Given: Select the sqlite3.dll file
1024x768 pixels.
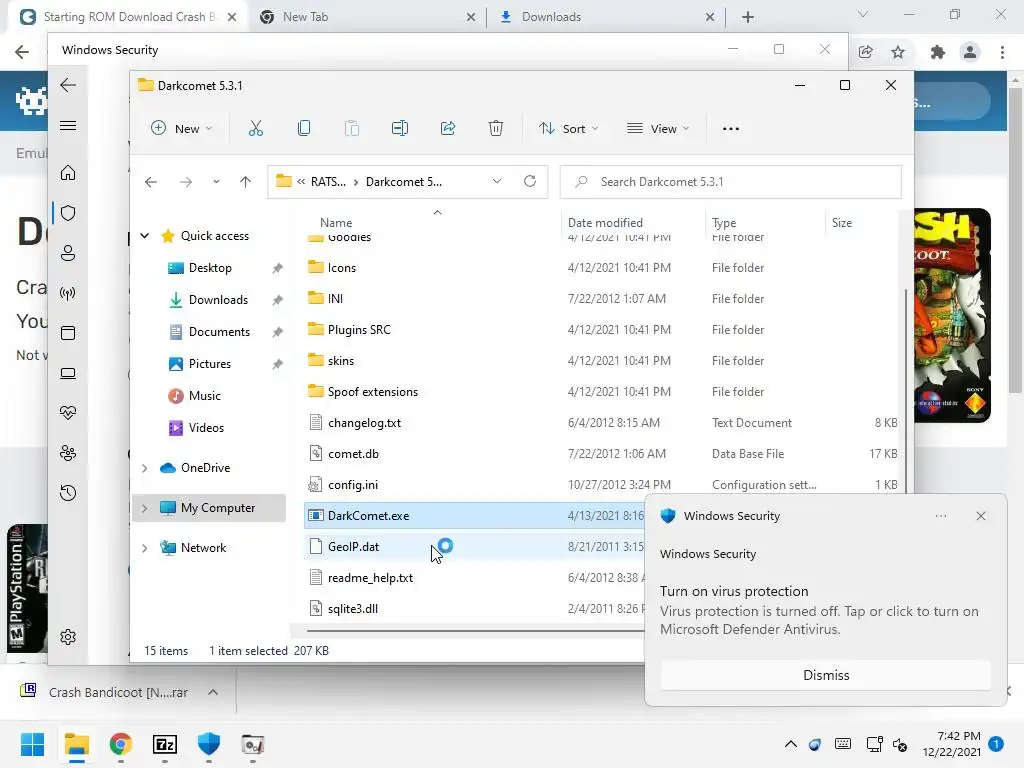Looking at the screenshot, I should tap(353, 609).
